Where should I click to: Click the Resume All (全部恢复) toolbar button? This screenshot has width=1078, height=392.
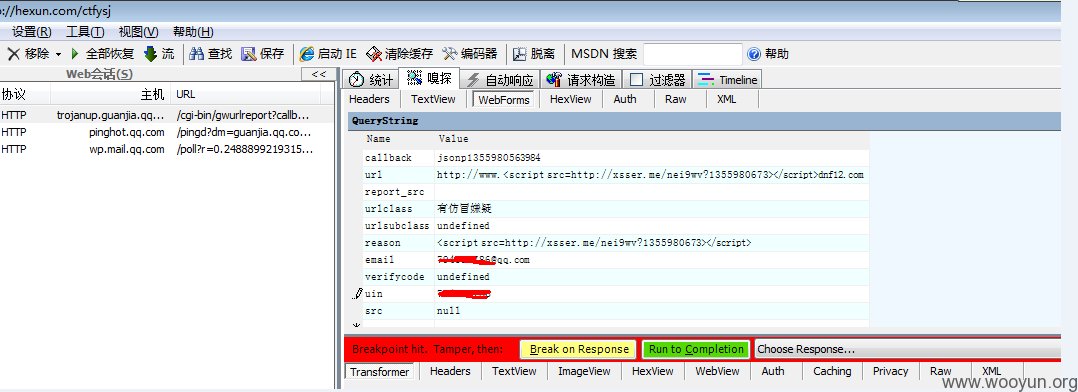click(x=102, y=54)
